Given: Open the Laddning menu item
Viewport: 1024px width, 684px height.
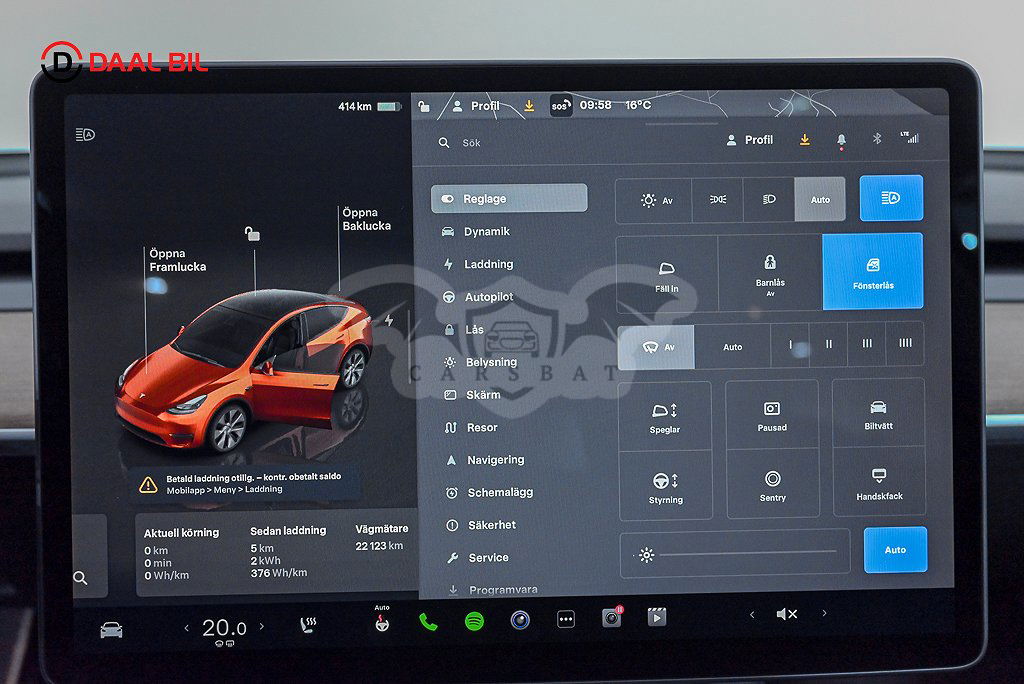Looking at the screenshot, I should click(x=488, y=264).
